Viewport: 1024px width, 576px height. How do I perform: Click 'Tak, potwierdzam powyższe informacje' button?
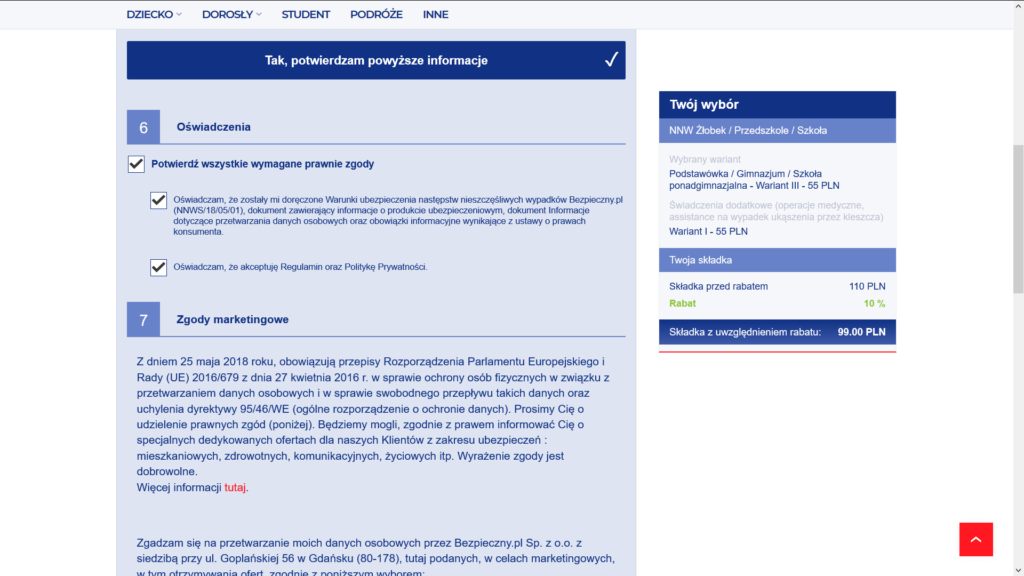[x=376, y=60]
